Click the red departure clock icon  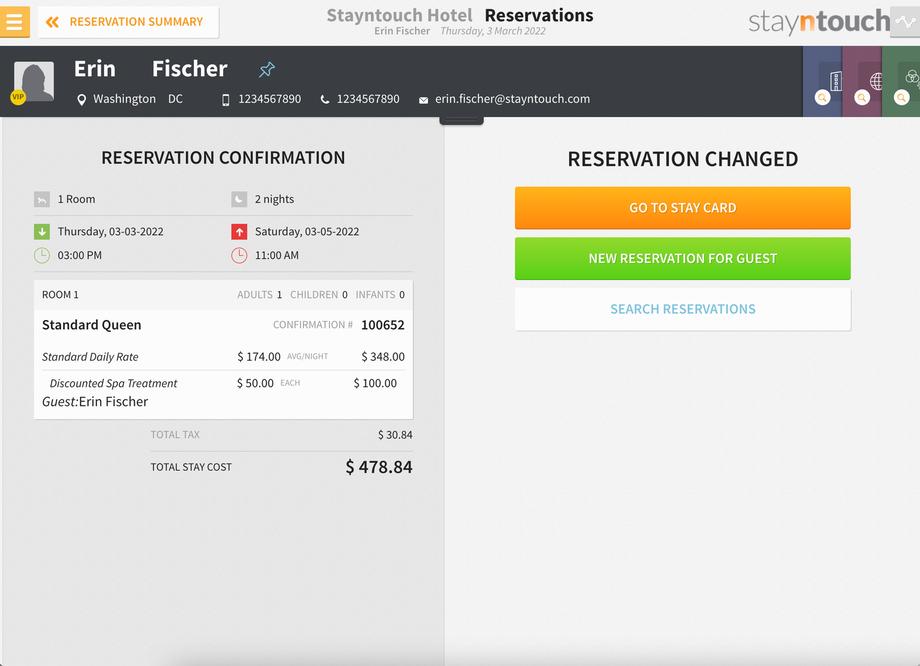point(239,255)
